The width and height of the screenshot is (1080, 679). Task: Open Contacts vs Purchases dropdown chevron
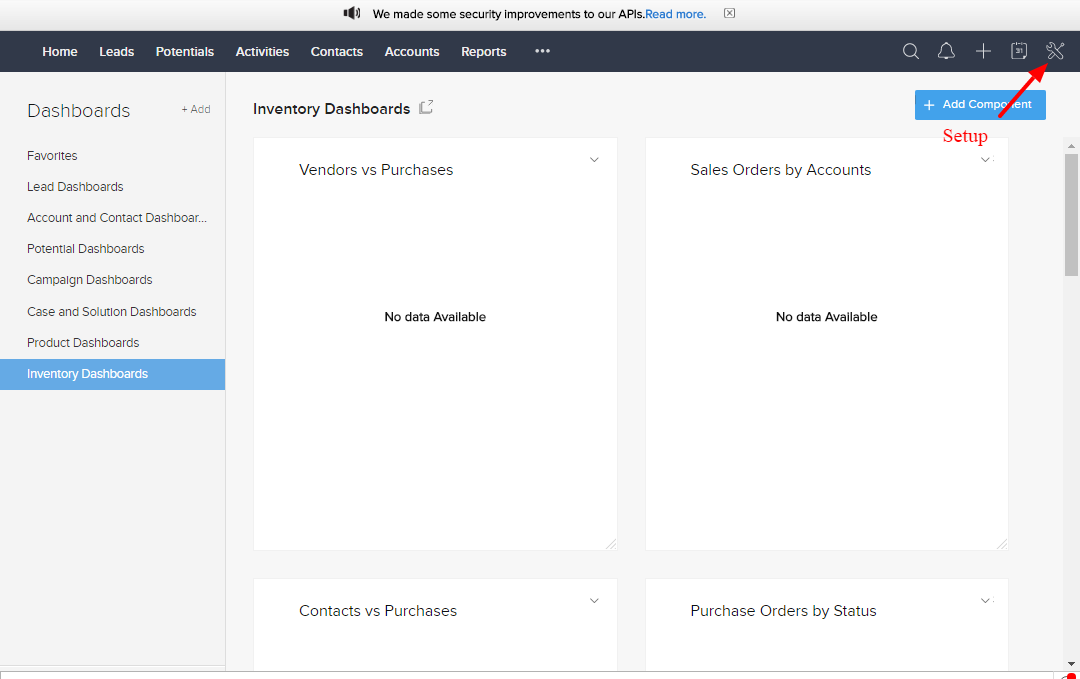coord(594,601)
